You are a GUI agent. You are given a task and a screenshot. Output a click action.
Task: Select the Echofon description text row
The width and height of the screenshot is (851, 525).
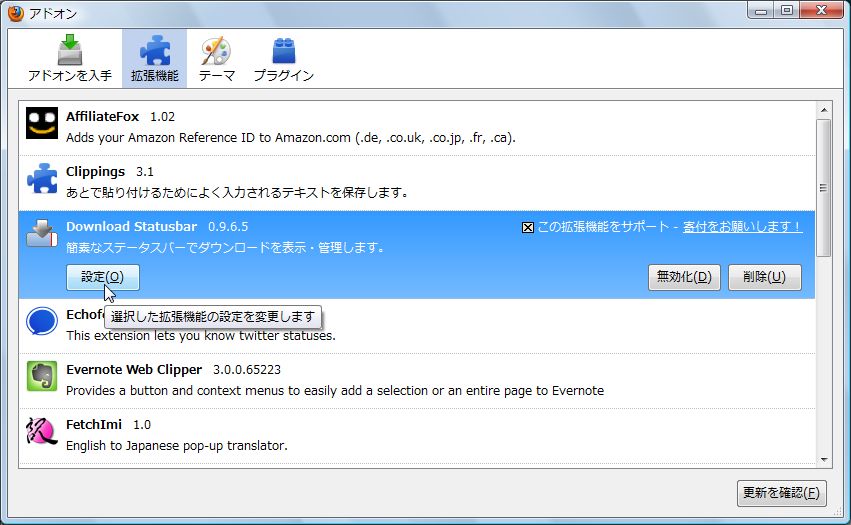201,336
